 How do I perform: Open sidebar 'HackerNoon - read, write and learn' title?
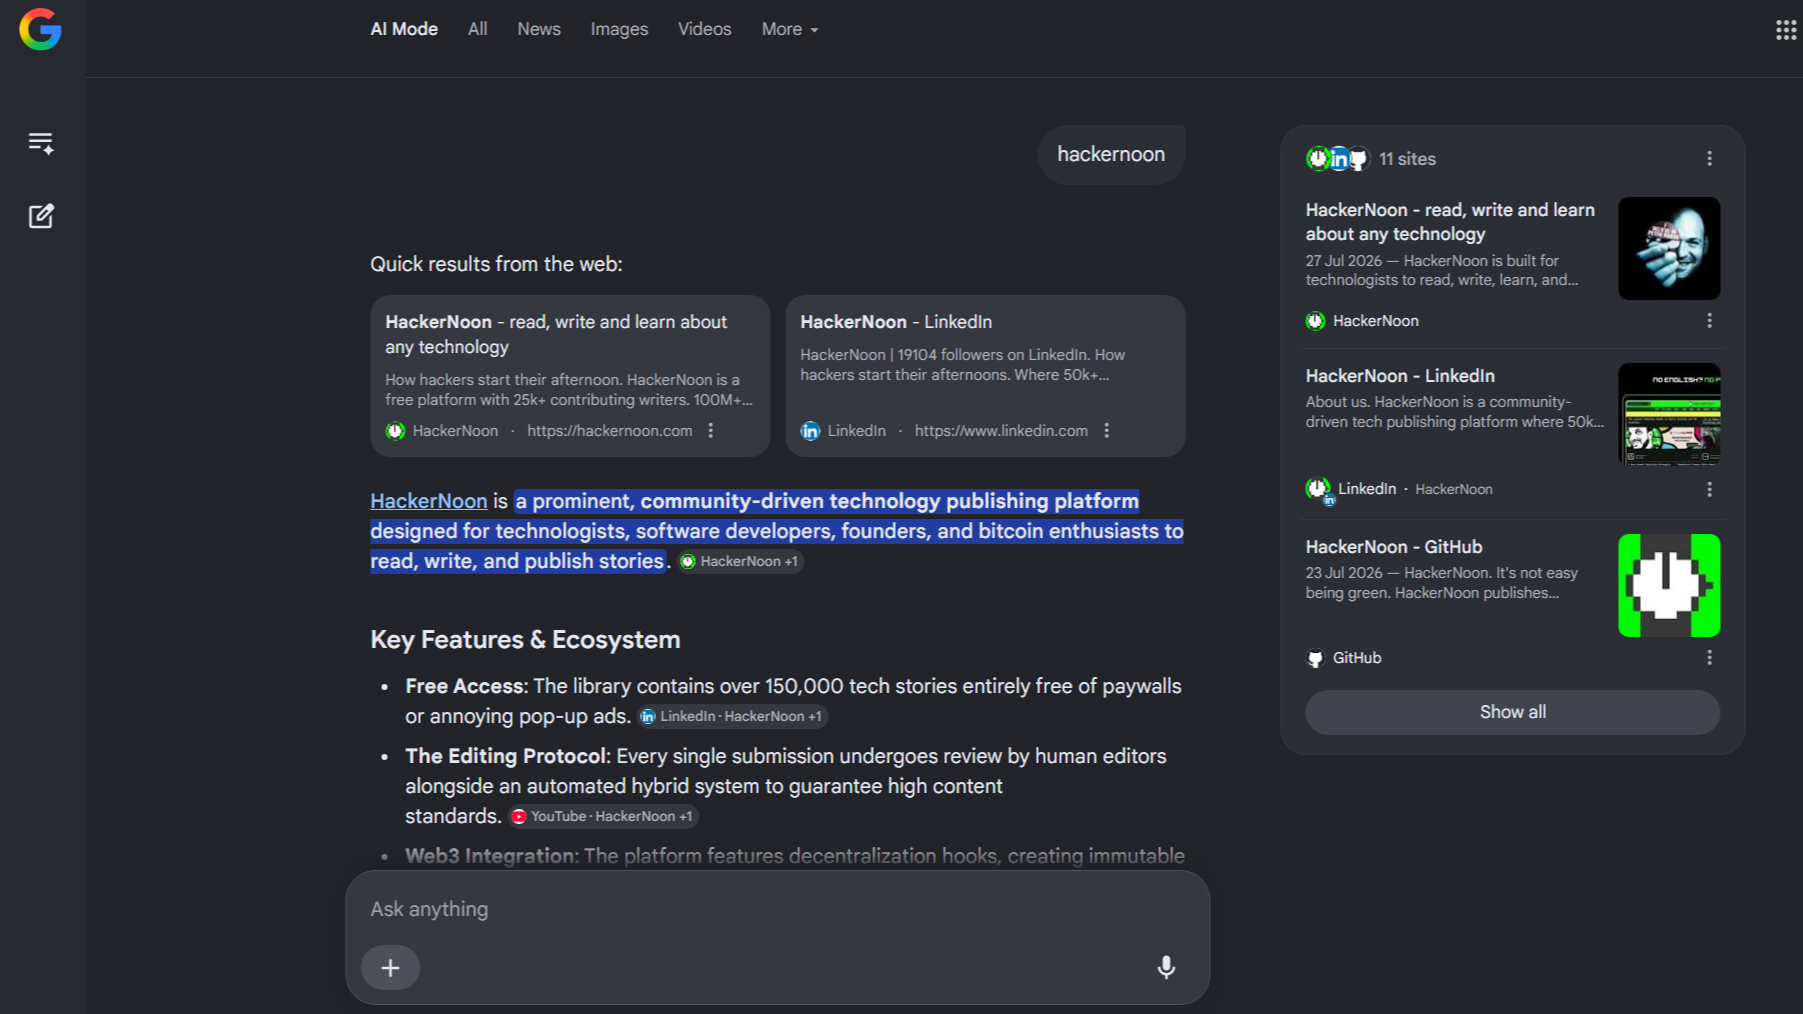[1450, 222]
